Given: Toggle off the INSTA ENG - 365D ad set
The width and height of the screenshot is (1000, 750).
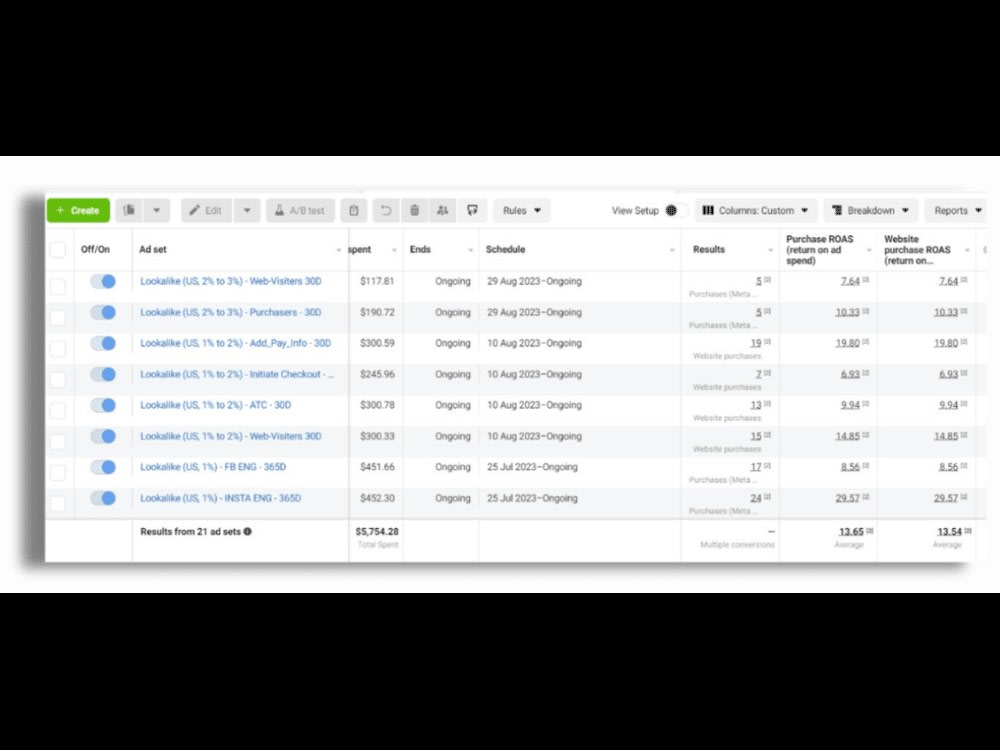Looking at the screenshot, I should (x=103, y=498).
